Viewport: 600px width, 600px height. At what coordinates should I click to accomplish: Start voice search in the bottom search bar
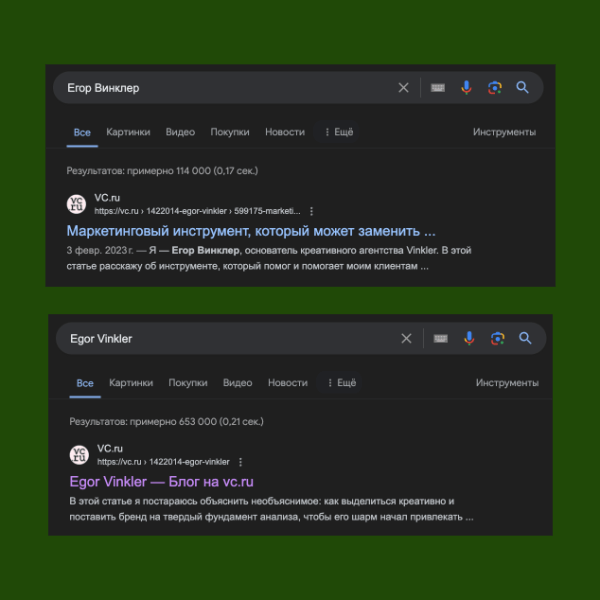469,339
